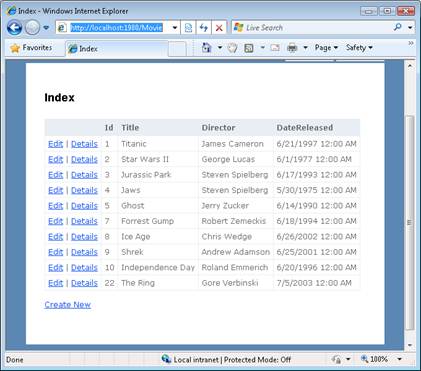The image size is (421, 371).
Task: Click the Create New link
Action: (68, 305)
